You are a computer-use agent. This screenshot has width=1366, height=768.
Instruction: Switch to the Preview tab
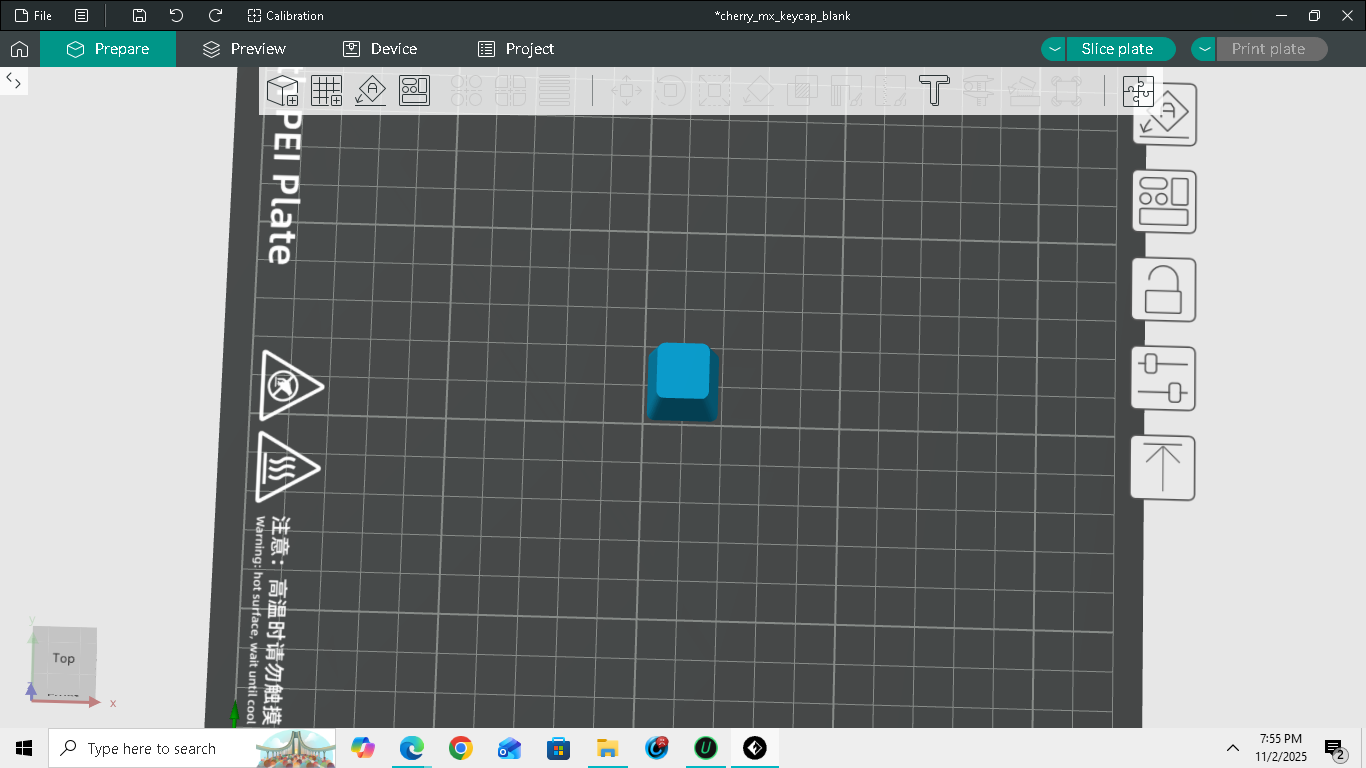pyautogui.click(x=244, y=49)
